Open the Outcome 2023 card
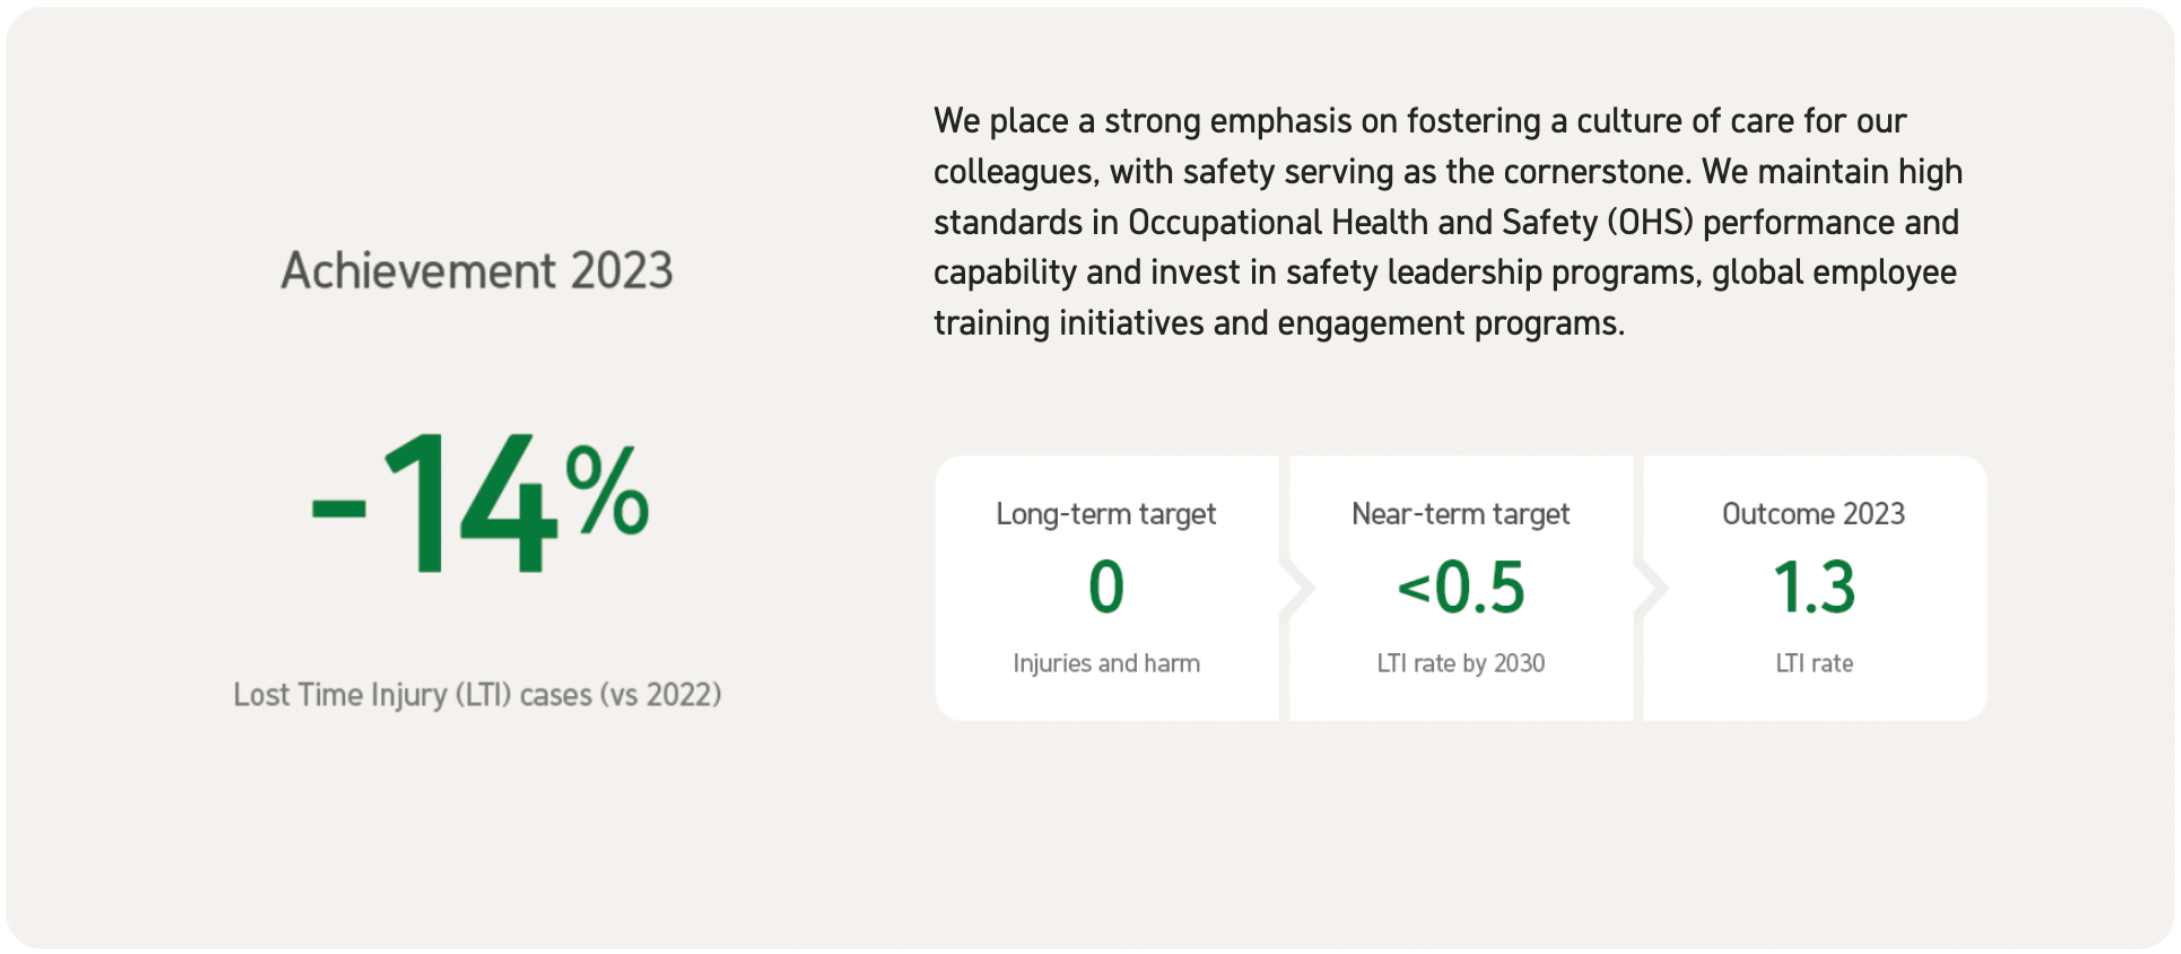 1815,588
